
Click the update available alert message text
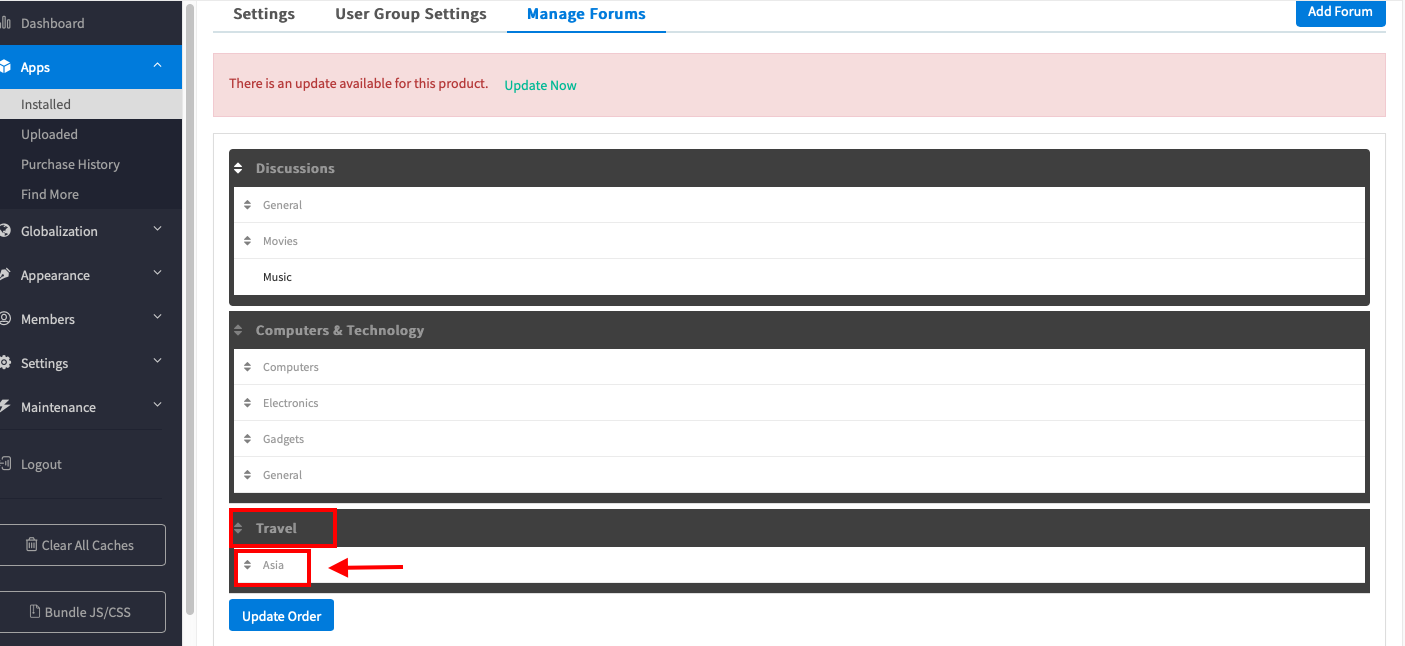point(359,83)
